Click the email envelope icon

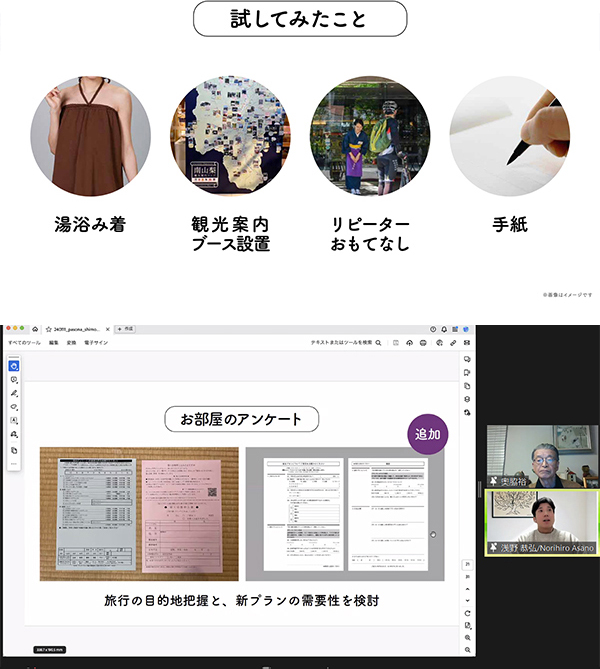(x=467, y=343)
